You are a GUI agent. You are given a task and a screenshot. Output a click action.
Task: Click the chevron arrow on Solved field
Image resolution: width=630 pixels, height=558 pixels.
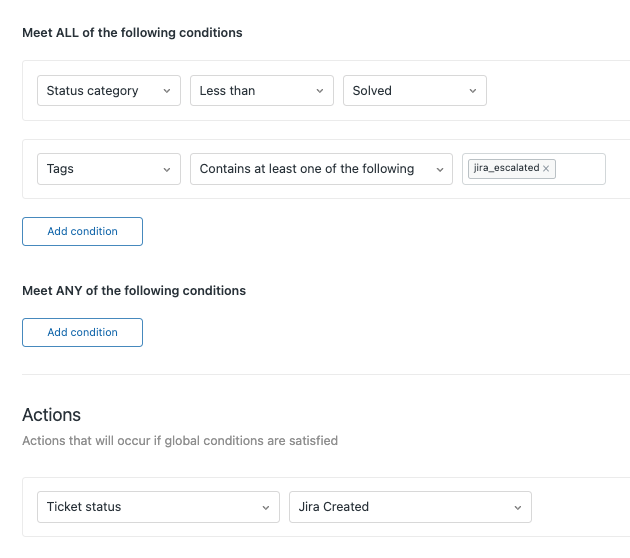(472, 91)
